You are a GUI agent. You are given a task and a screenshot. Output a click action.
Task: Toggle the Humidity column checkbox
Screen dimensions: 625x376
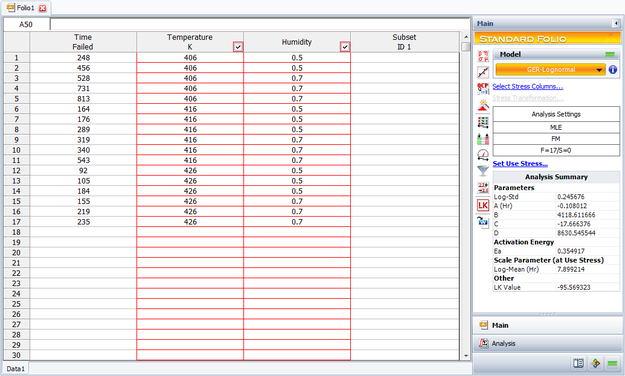point(345,47)
